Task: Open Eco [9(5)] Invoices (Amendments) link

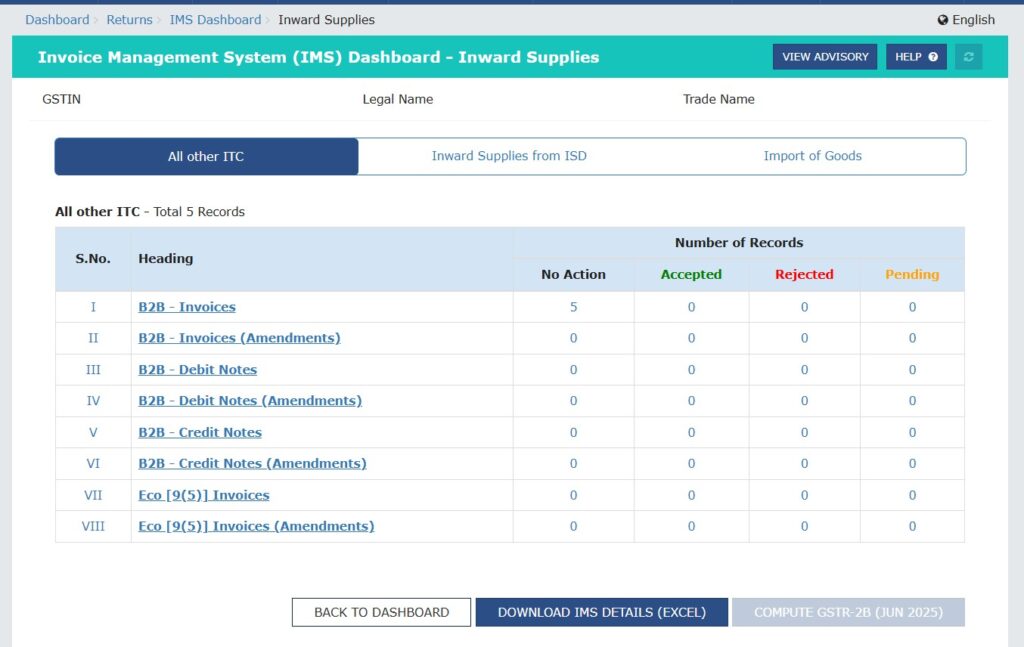Action: (256, 526)
